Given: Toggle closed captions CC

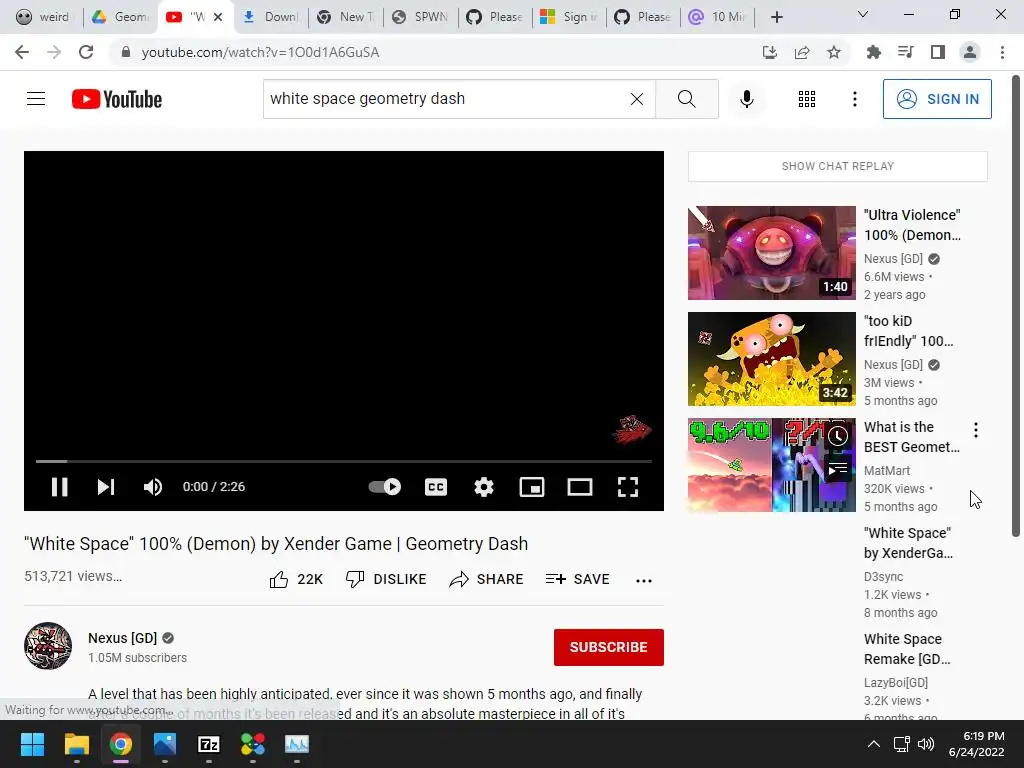Looking at the screenshot, I should click(436, 487).
